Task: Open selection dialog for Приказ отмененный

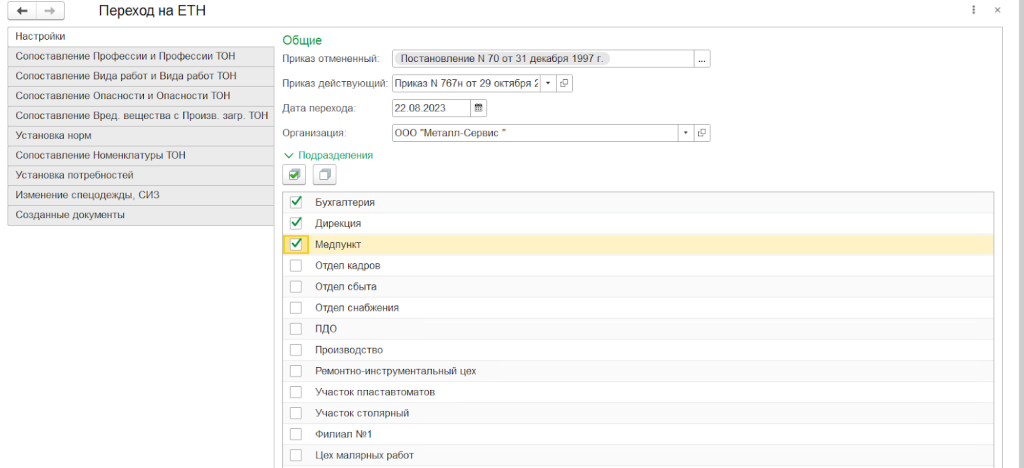Action: 701,59
